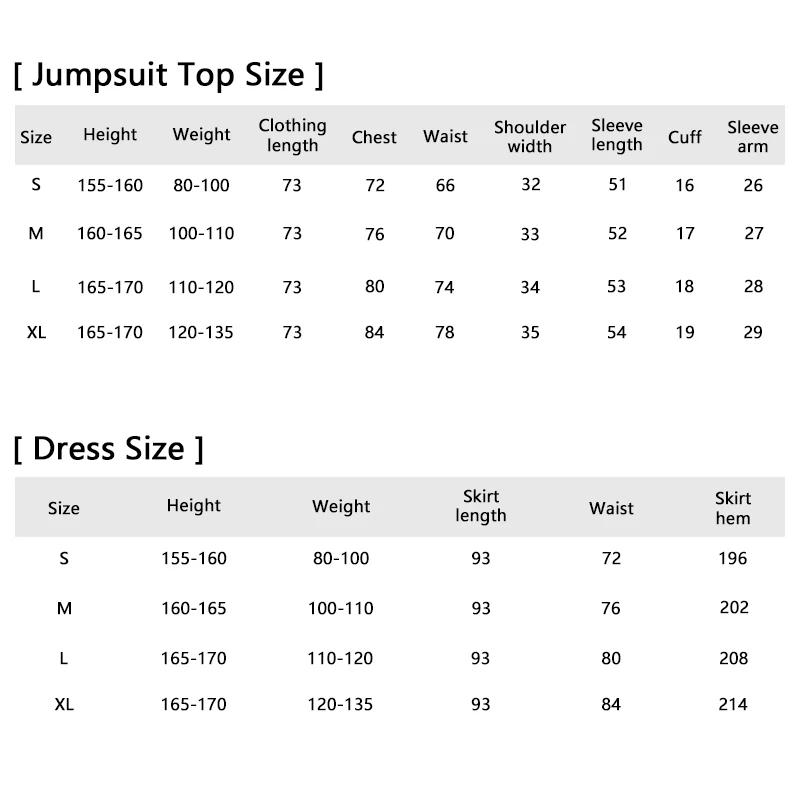Click the Chest column header
Image resolution: width=800 pixels, height=800 pixels.
(x=374, y=137)
